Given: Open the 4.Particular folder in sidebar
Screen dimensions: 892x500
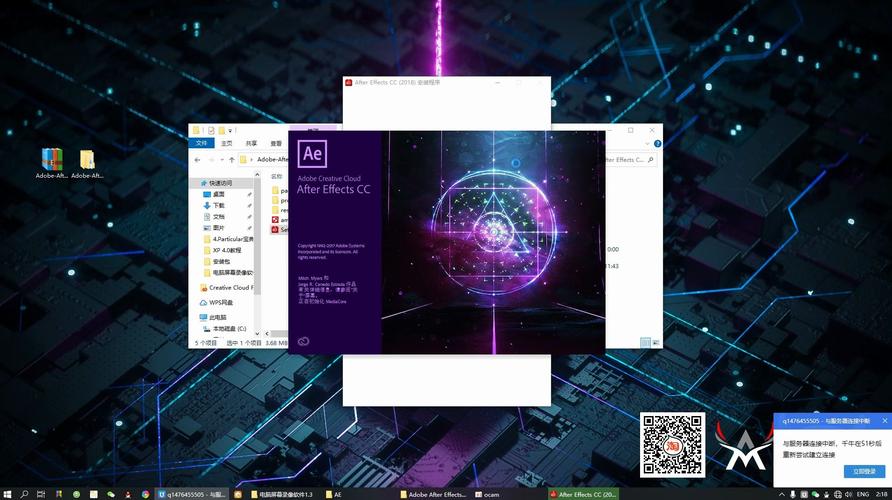Looking at the screenshot, I should [x=228, y=239].
